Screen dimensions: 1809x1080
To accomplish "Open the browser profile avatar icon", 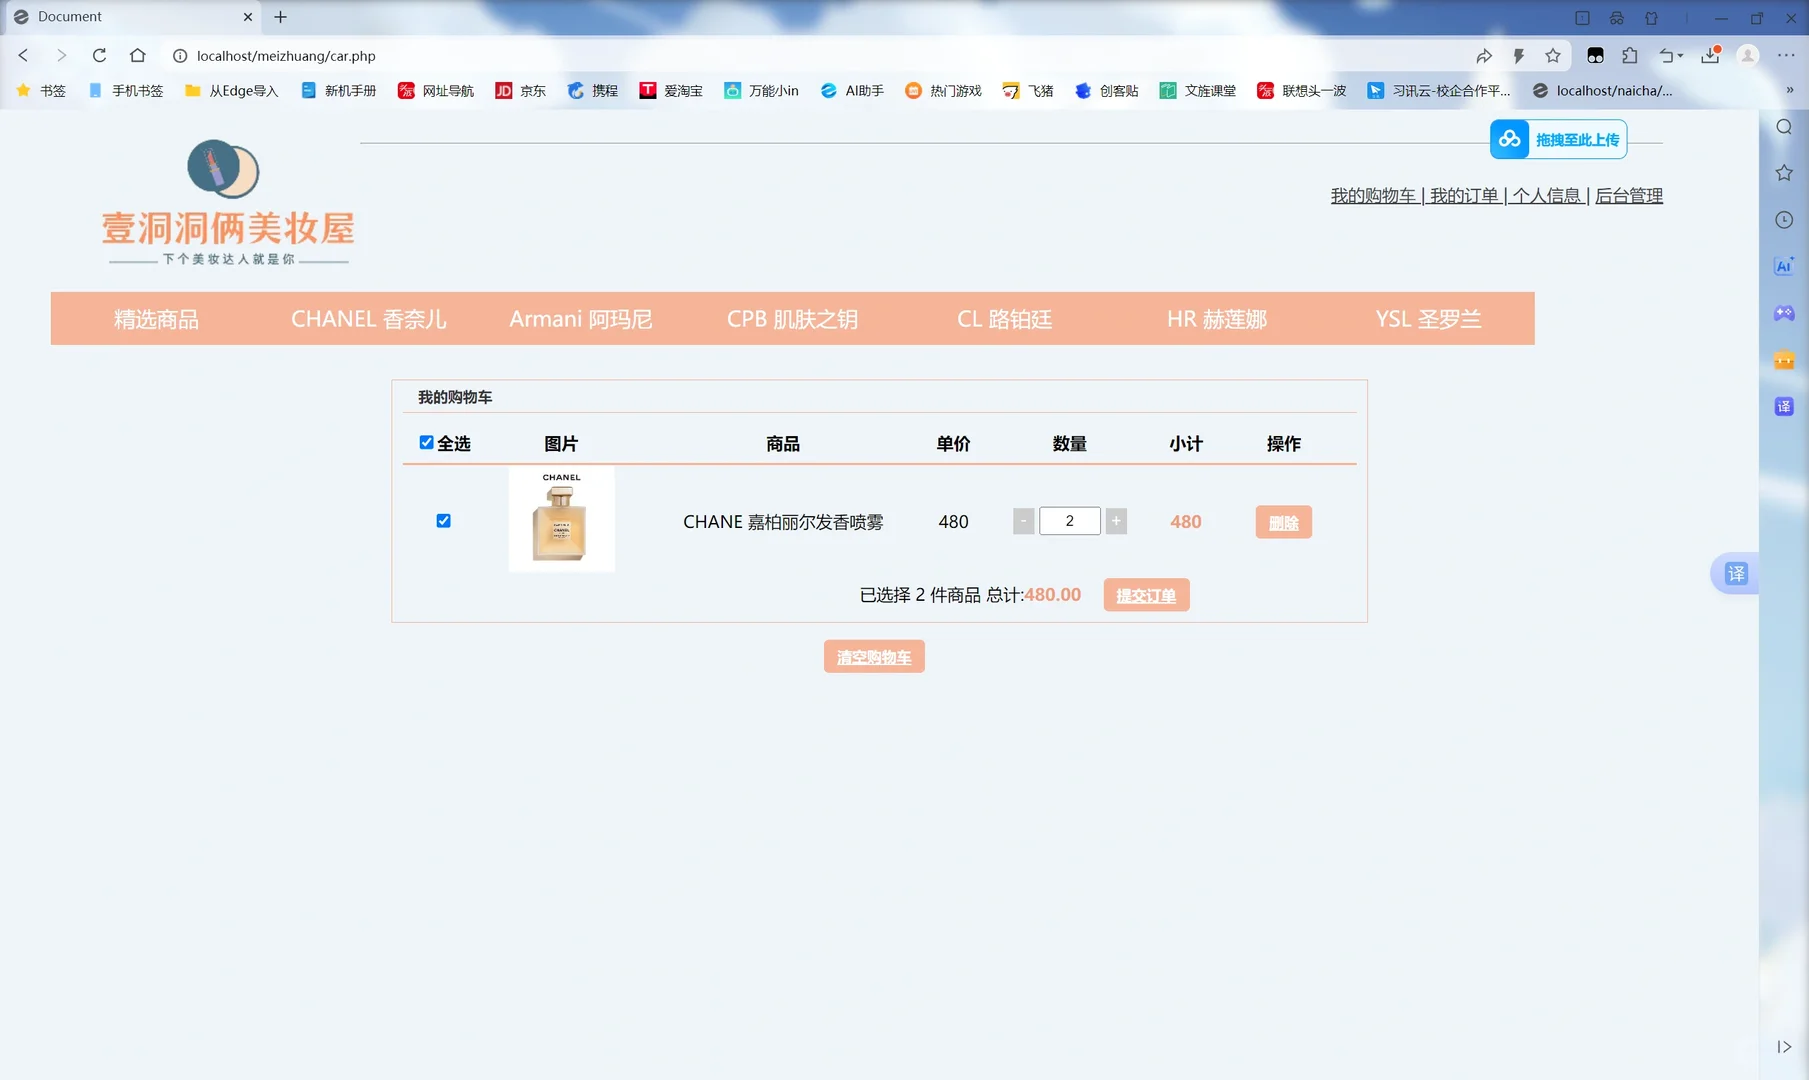I will point(1748,56).
